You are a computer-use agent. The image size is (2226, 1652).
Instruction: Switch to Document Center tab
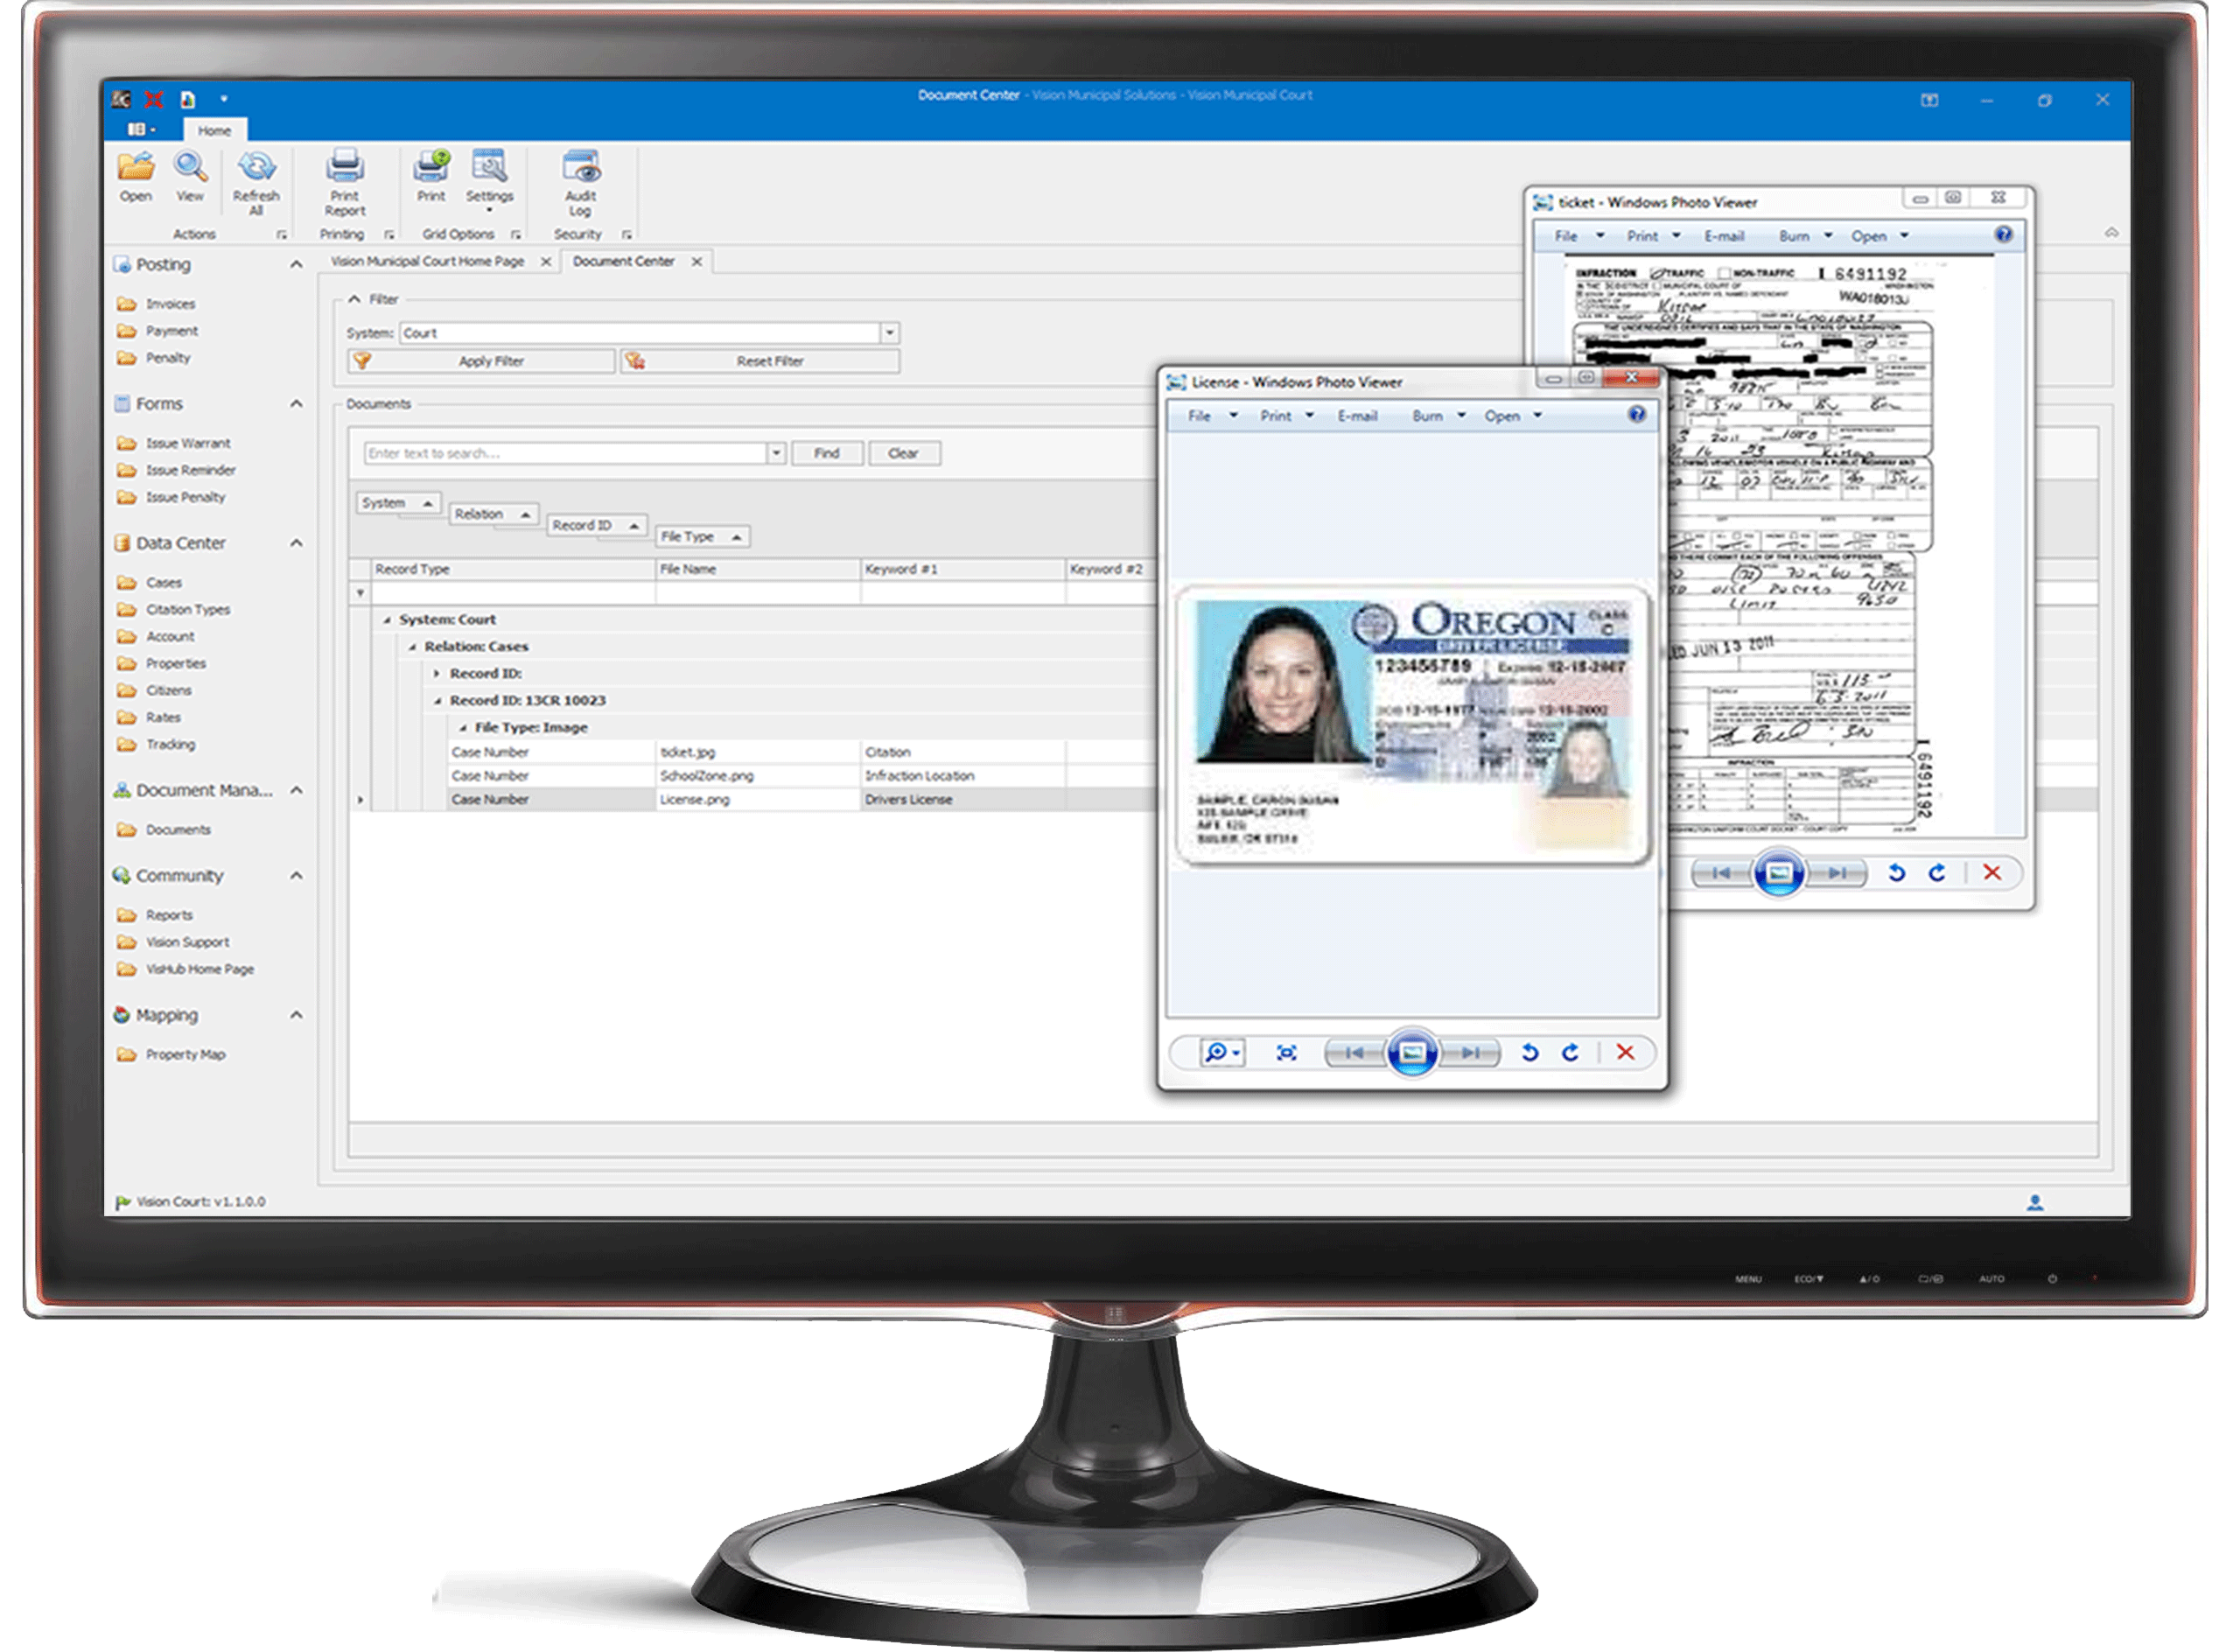click(x=624, y=261)
